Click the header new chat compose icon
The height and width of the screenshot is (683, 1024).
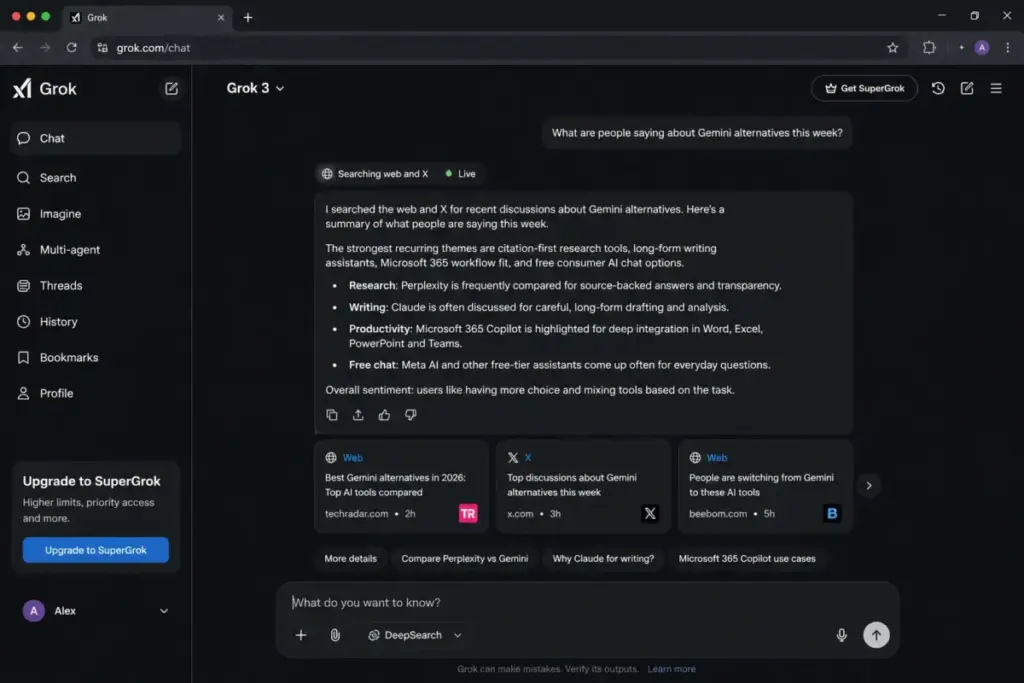coord(967,88)
